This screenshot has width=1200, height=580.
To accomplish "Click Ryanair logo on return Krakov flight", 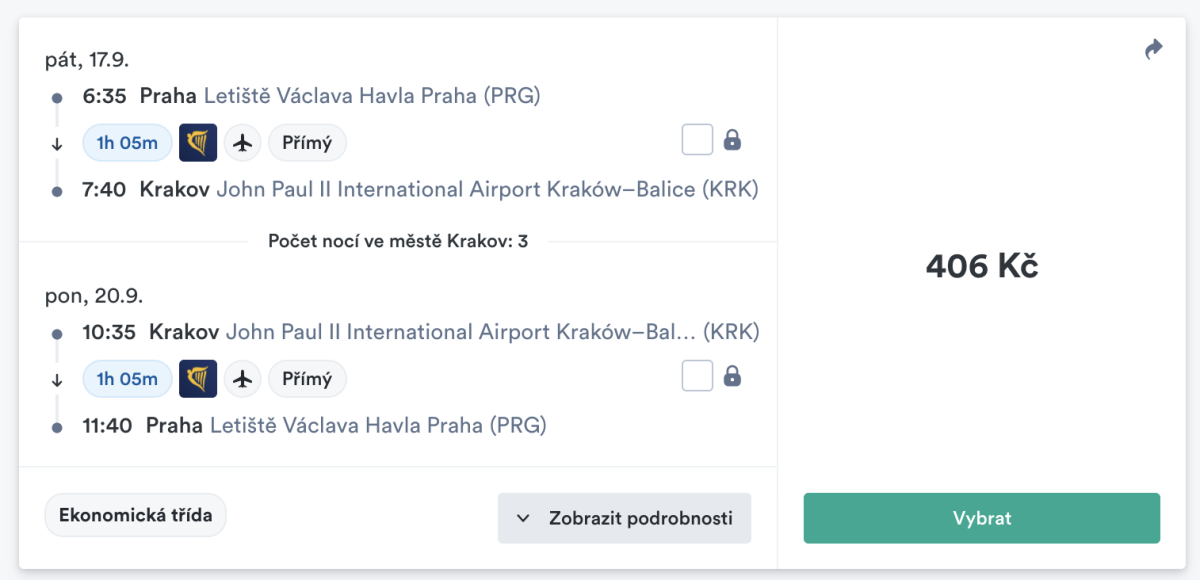I will [198, 379].
